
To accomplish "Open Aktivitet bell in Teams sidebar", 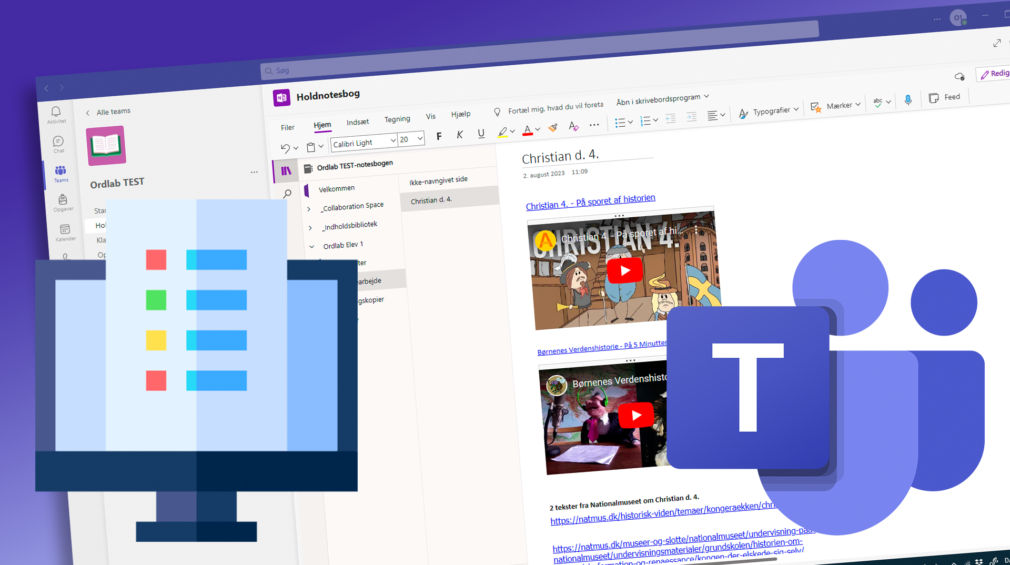I will 56,114.
